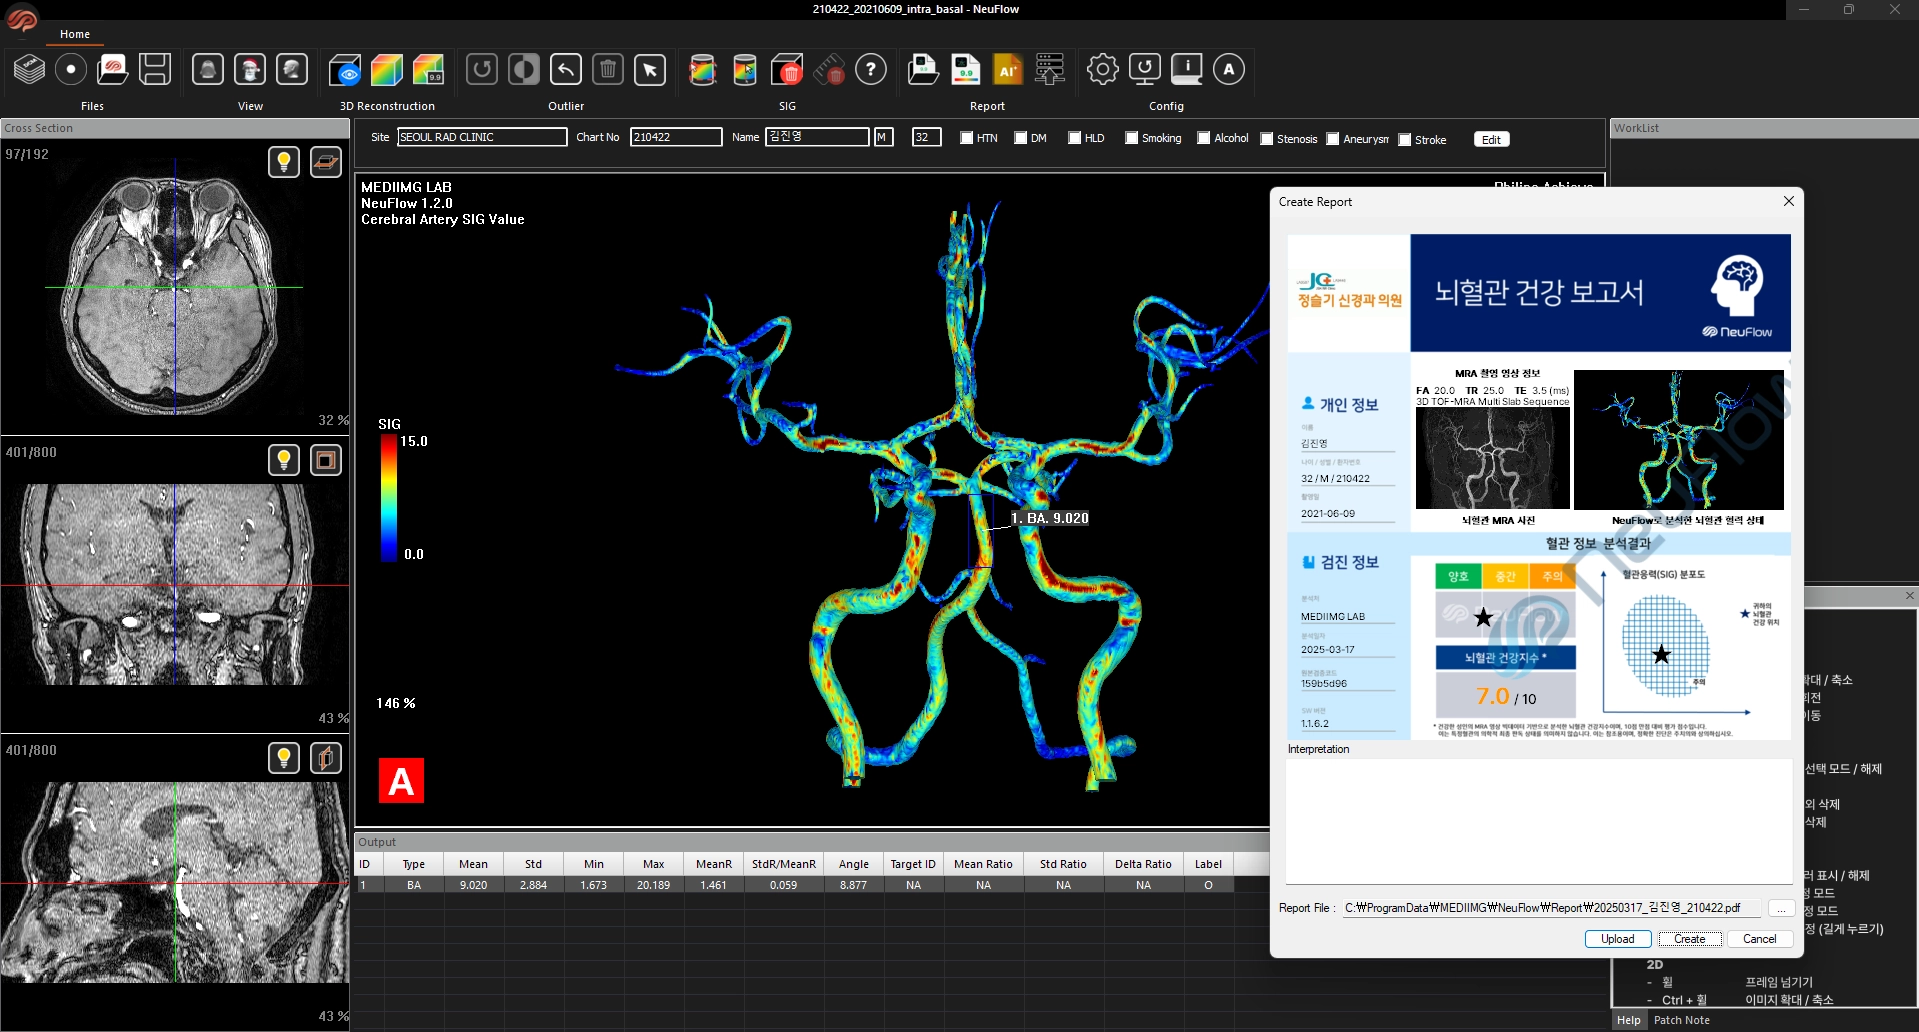Click the Santa hat head view icon
Image resolution: width=1919 pixels, height=1032 pixels.
(250, 70)
